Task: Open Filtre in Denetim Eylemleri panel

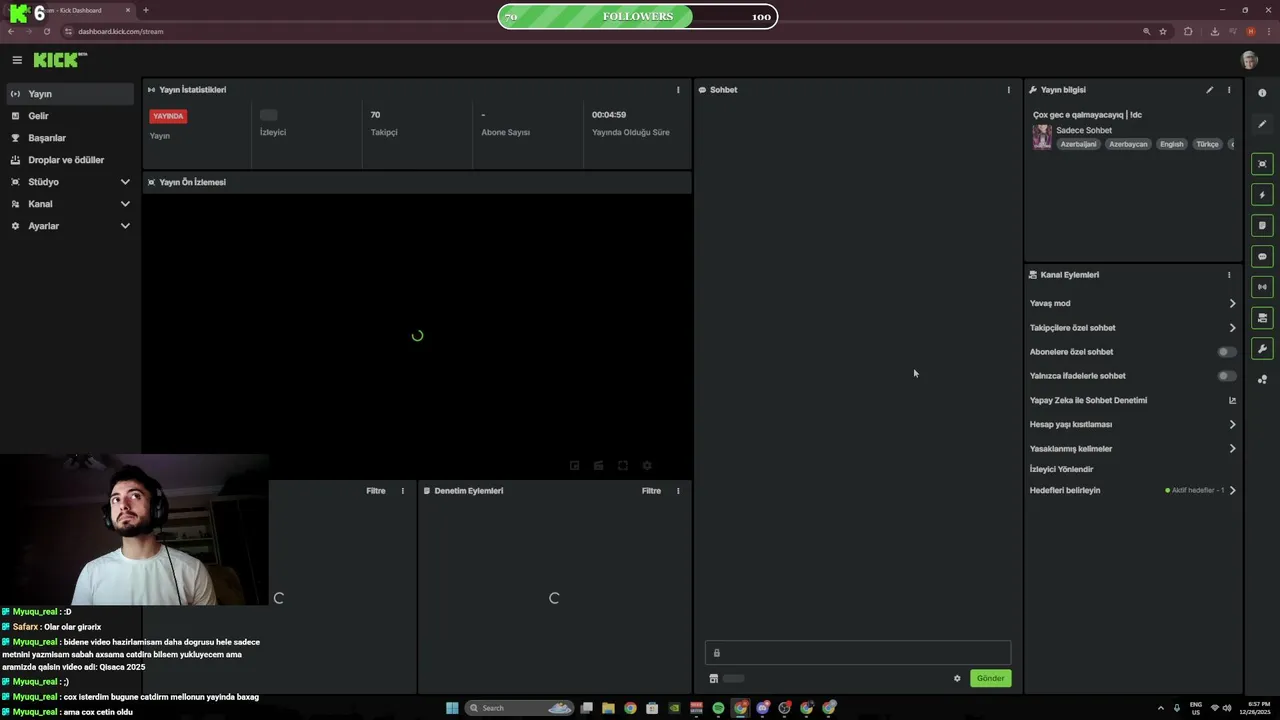Action: (x=651, y=491)
